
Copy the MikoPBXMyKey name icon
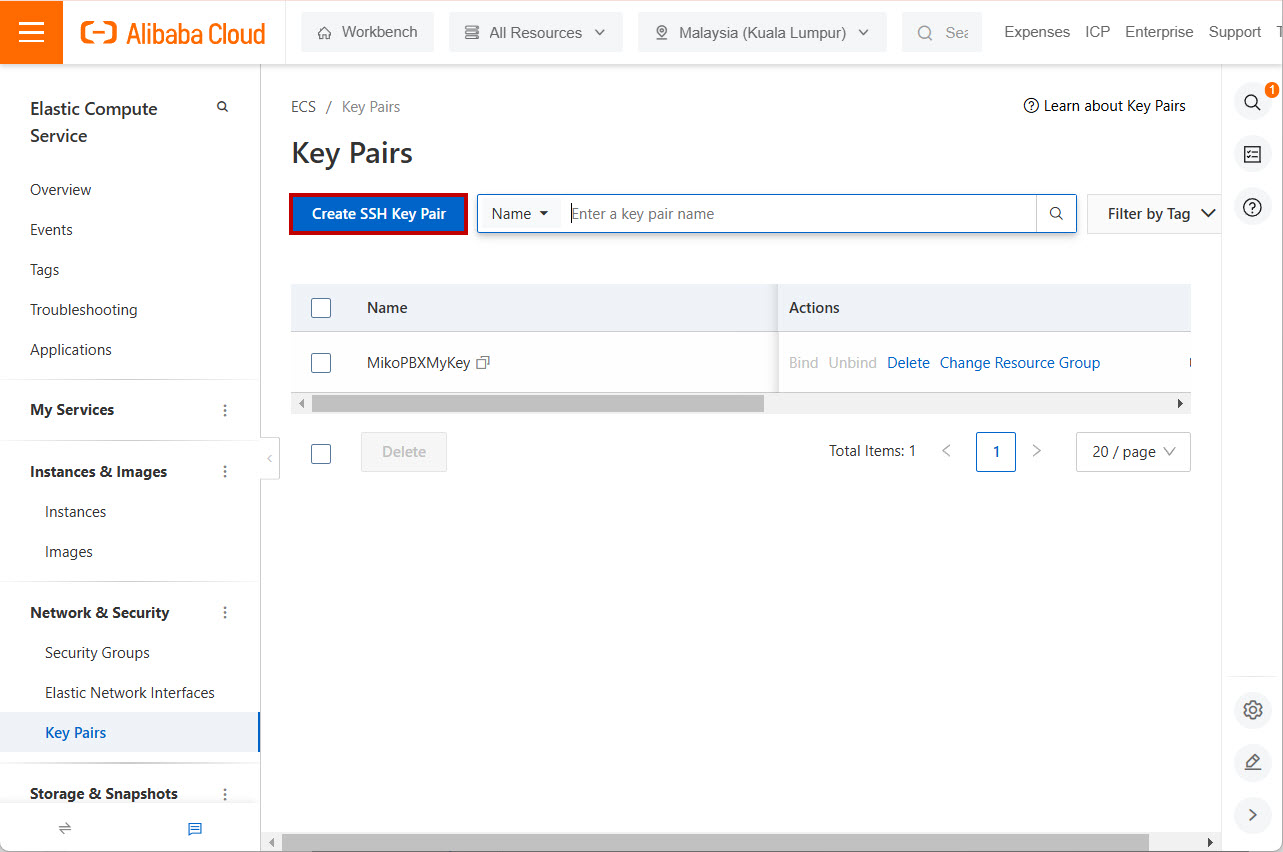click(x=483, y=363)
